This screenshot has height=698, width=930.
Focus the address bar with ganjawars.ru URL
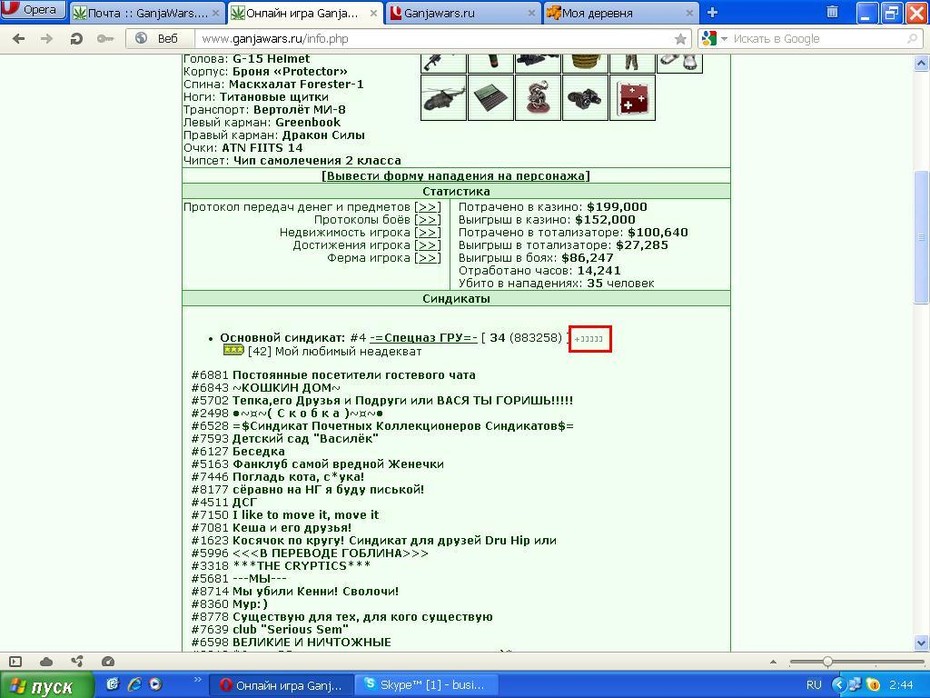(436, 39)
